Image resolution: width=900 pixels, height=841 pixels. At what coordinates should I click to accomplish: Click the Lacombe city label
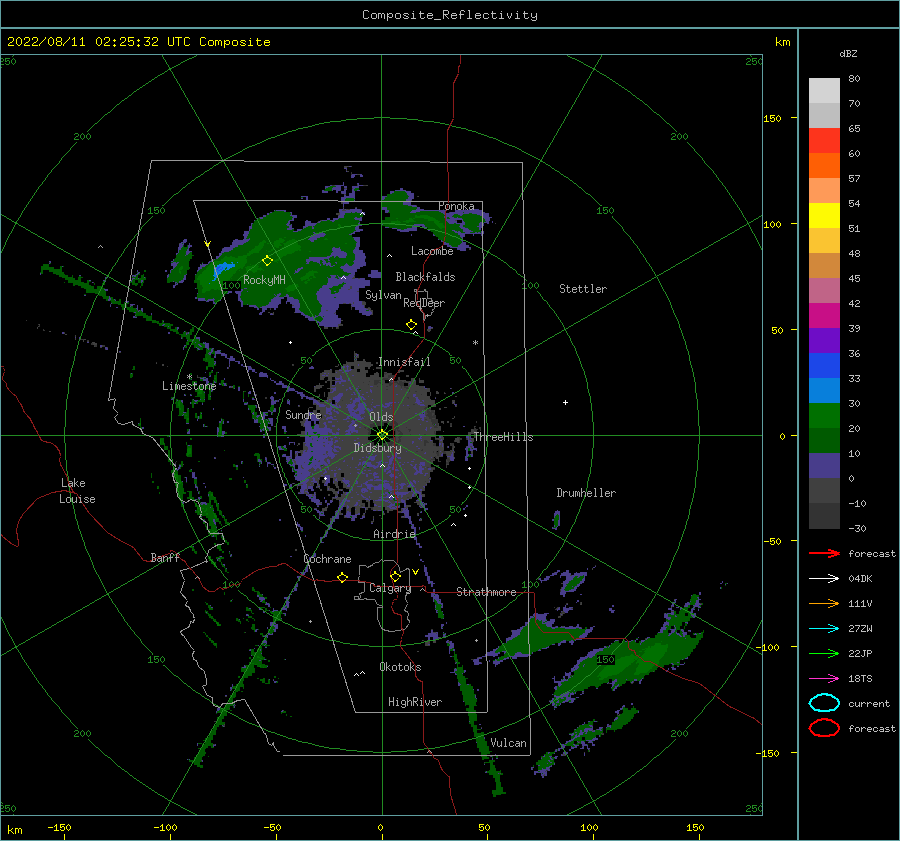point(432,251)
